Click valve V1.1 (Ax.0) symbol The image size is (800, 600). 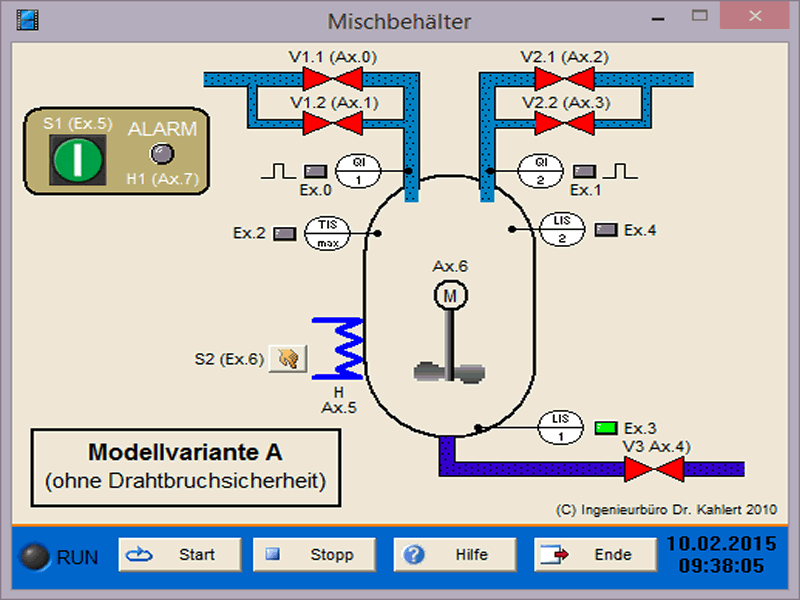(x=333, y=78)
